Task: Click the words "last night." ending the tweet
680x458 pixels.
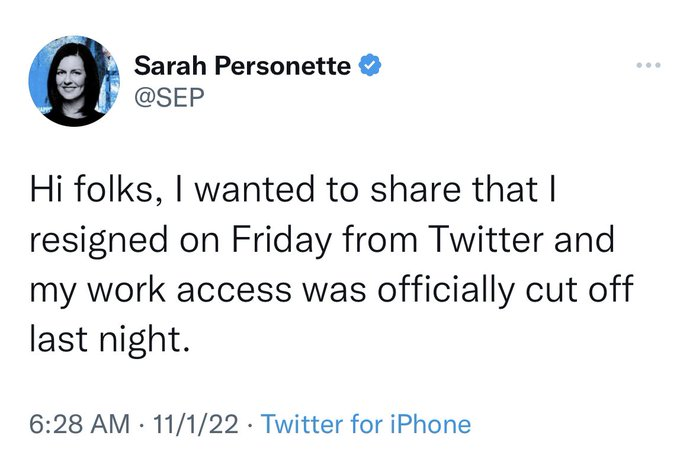Action: tap(108, 341)
